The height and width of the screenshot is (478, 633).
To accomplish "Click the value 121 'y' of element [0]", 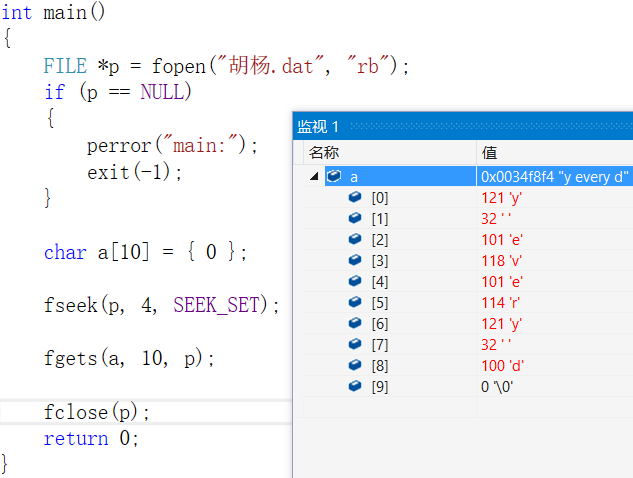I will [x=501, y=198].
